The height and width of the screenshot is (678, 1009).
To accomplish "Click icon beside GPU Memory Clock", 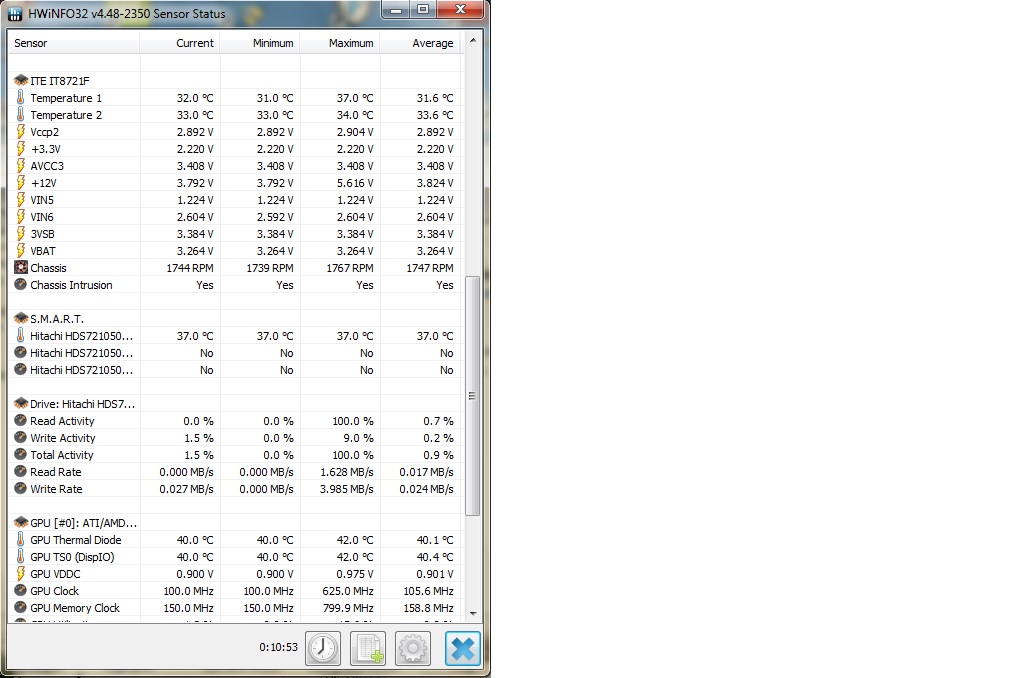I will (x=21, y=607).
